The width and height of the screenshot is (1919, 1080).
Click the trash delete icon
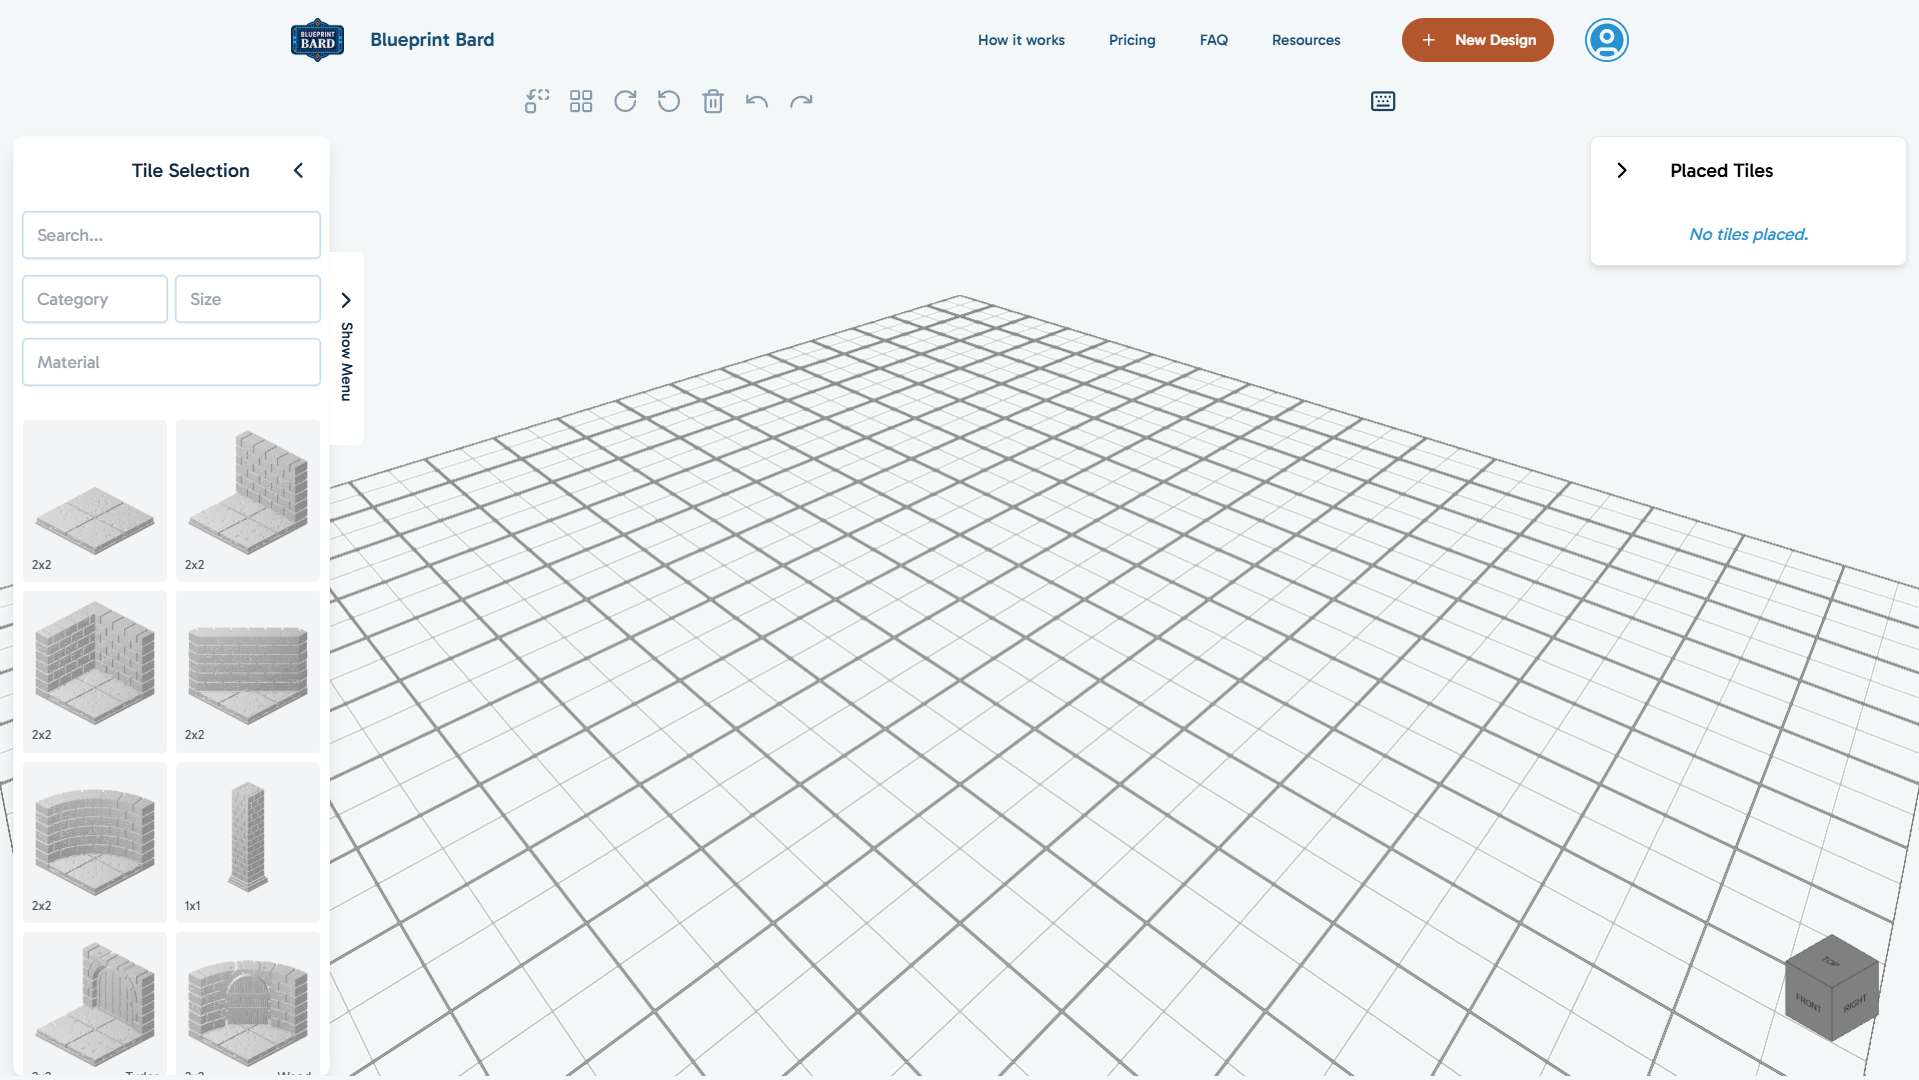pyautogui.click(x=713, y=101)
